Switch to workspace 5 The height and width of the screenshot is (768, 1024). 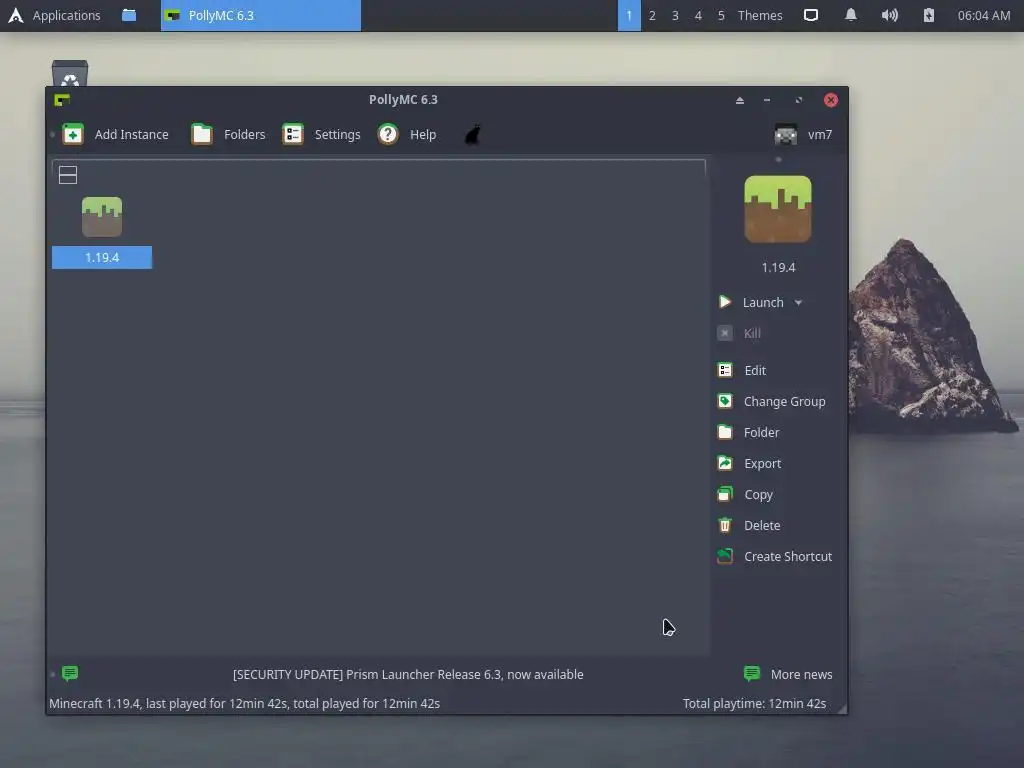pos(720,15)
